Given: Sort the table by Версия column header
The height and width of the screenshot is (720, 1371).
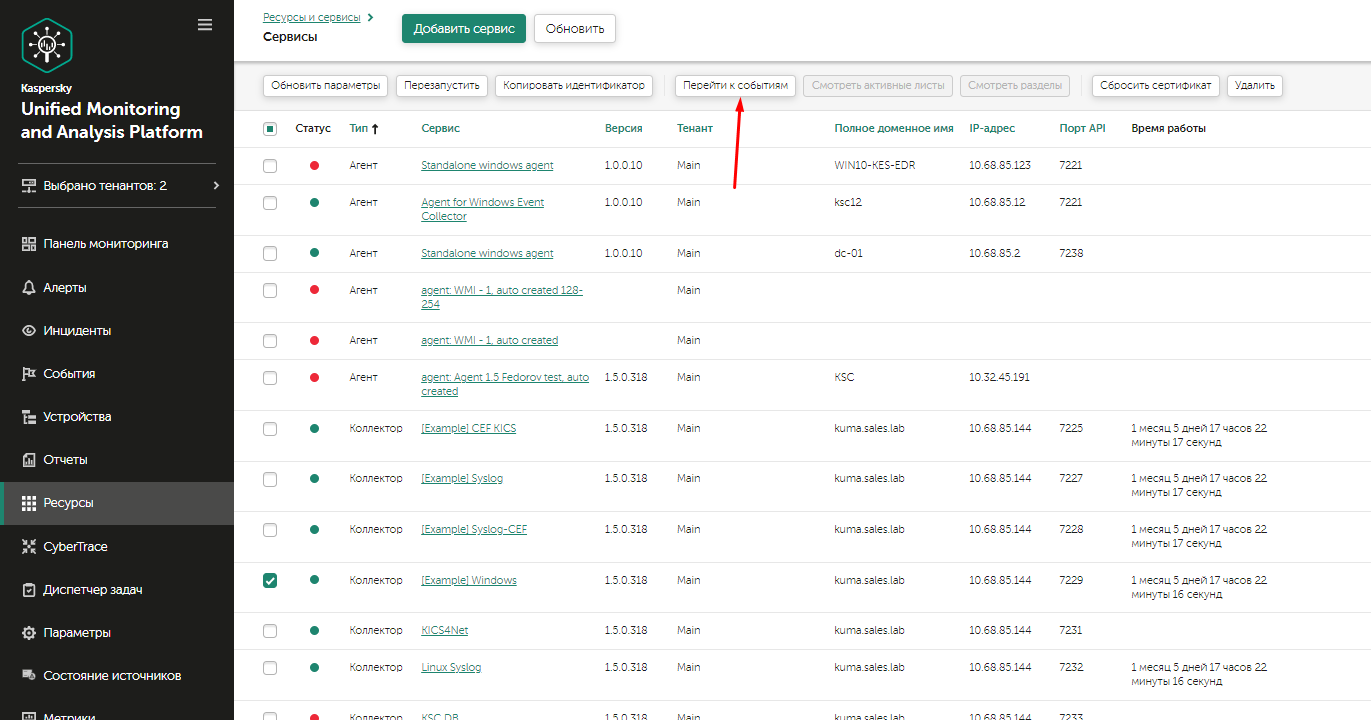Looking at the screenshot, I should tap(624, 129).
